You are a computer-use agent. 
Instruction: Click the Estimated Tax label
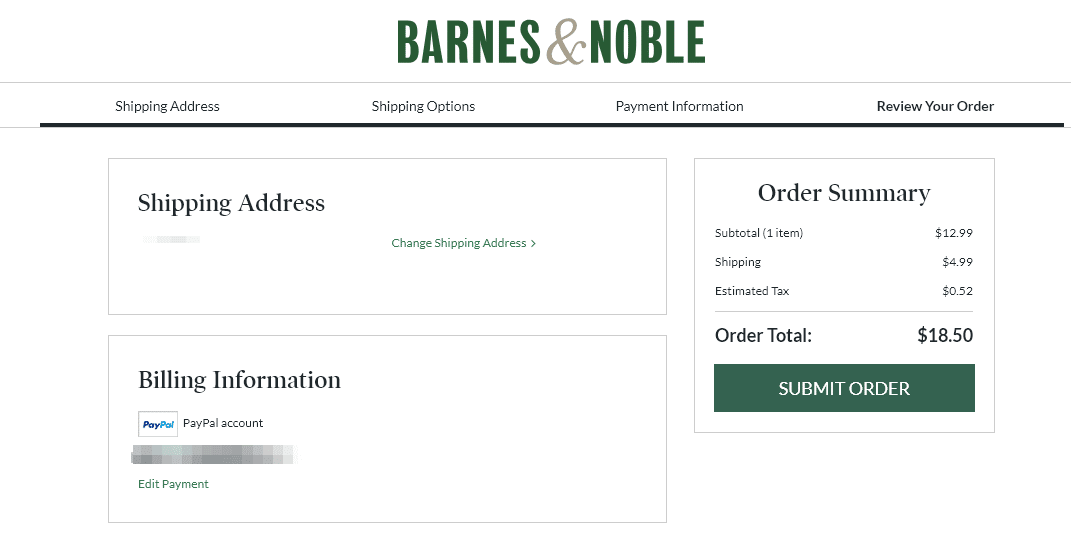[752, 291]
